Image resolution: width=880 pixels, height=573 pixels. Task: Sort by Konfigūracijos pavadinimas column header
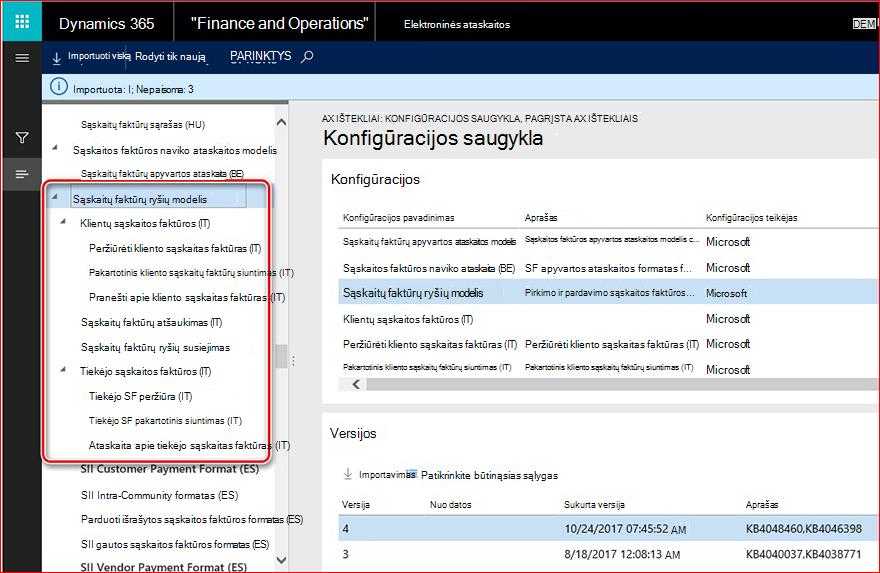(398, 218)
